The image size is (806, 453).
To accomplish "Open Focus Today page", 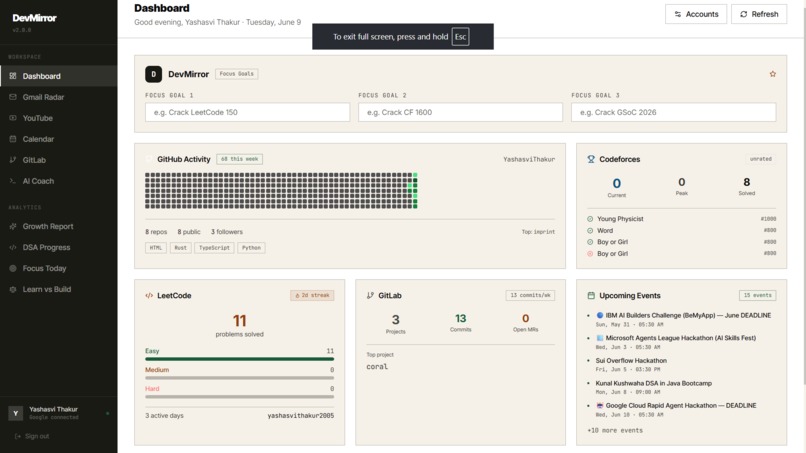I will coord(59,268).
